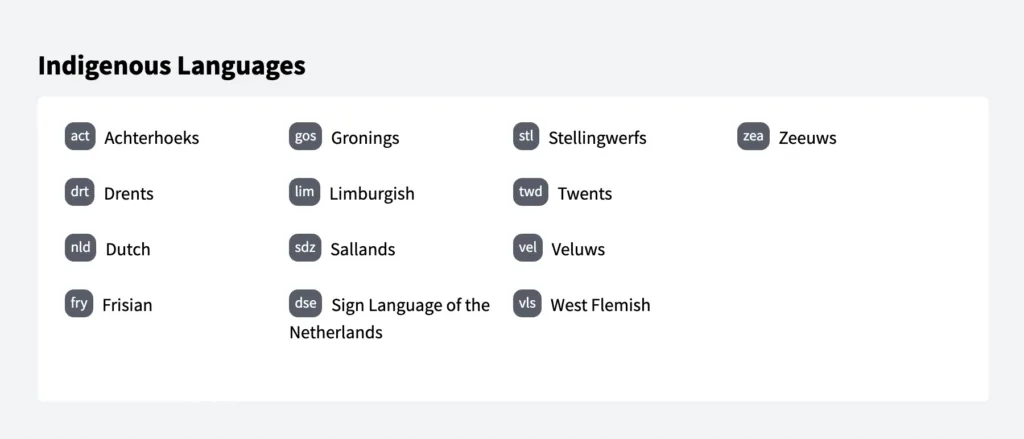1024x439 pixels.
Task: Open Sign Language of the Netherlands link
Action: pos(410,305)
